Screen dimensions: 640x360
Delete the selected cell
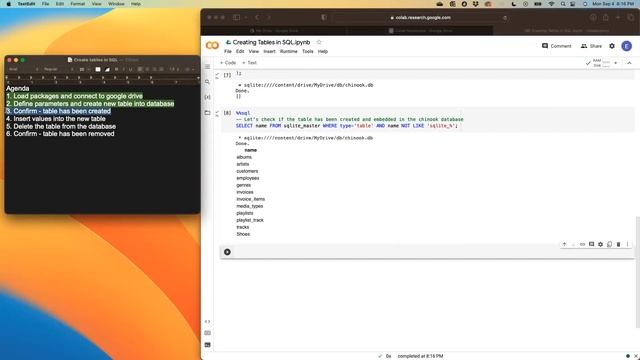[x=618, y=244]
